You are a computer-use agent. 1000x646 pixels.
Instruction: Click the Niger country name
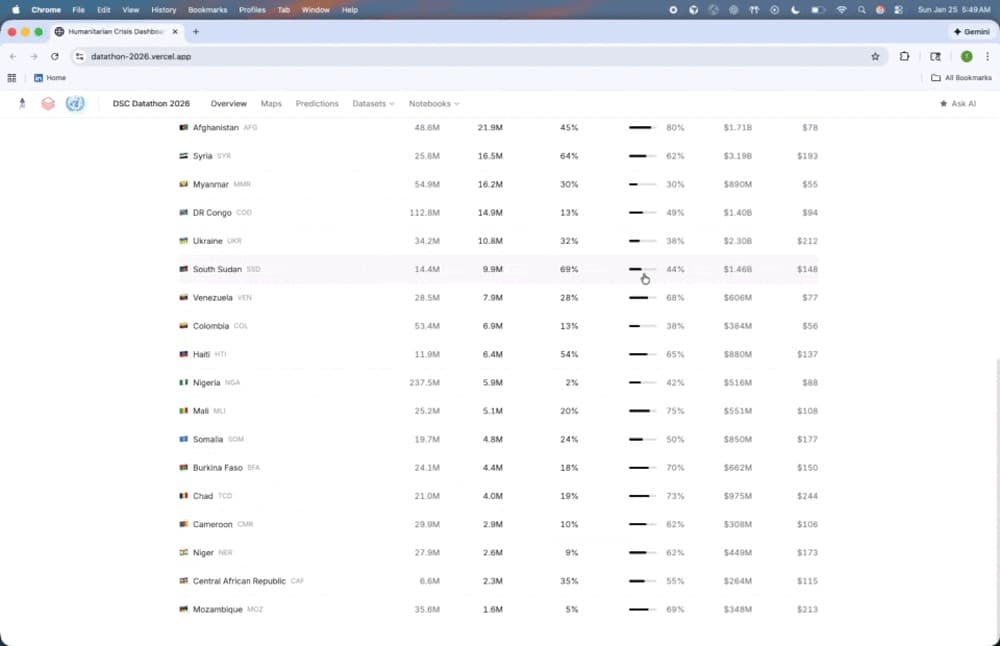(x=203, y=552)
